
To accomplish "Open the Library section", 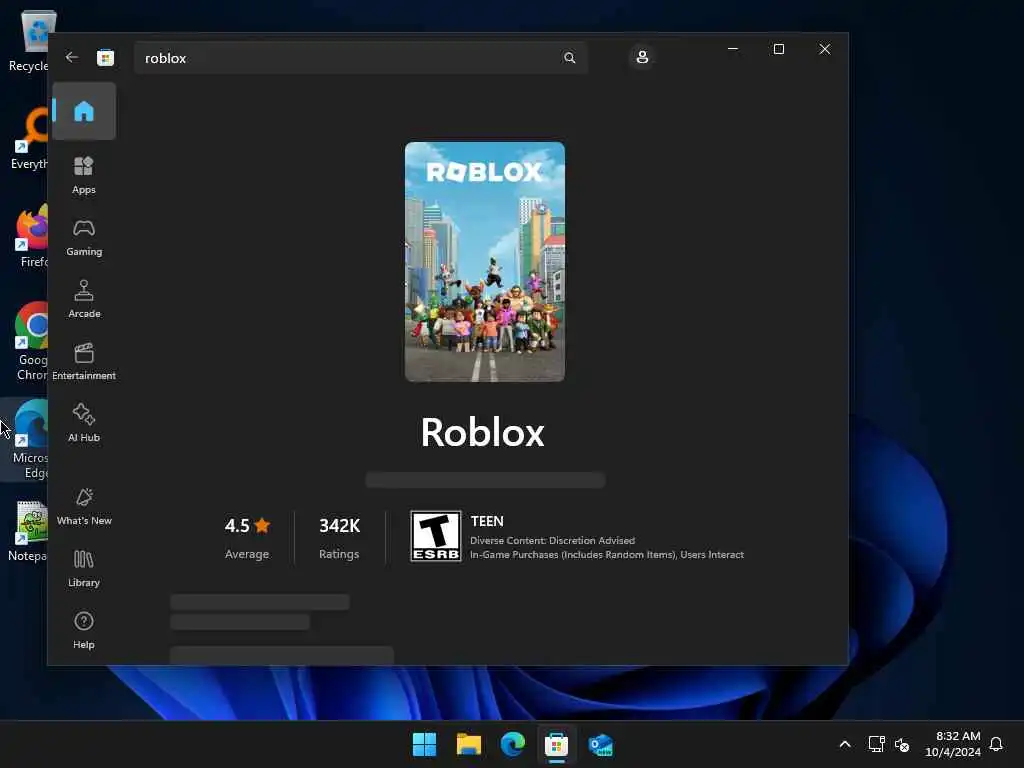I will (x=84, y=568).
